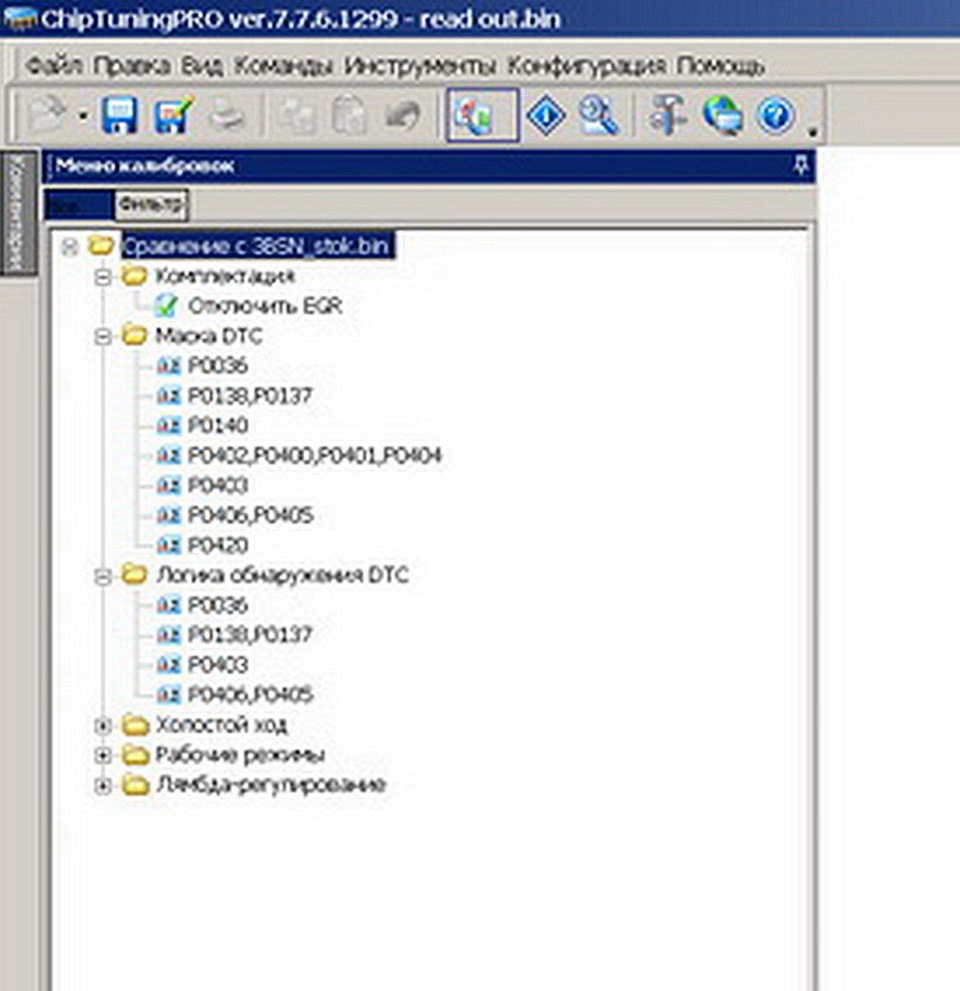The height and width of the screenshot is (991, 960).
Task: Select the Комплектация folder label
Action: (225, 276)
